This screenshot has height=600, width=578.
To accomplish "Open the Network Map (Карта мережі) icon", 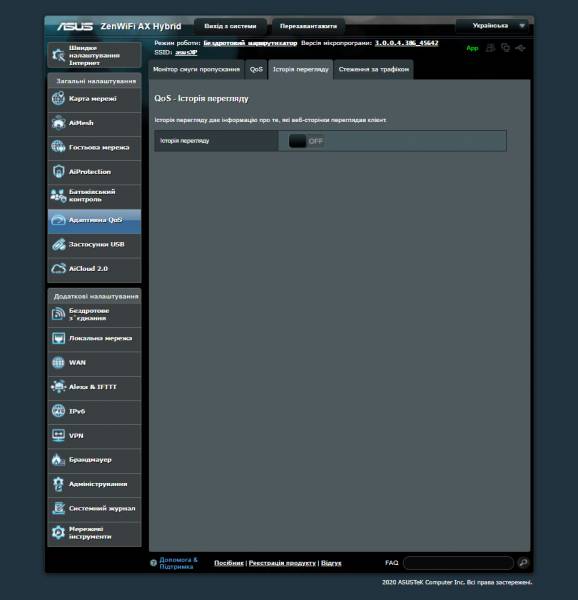I will click(58, 98).
